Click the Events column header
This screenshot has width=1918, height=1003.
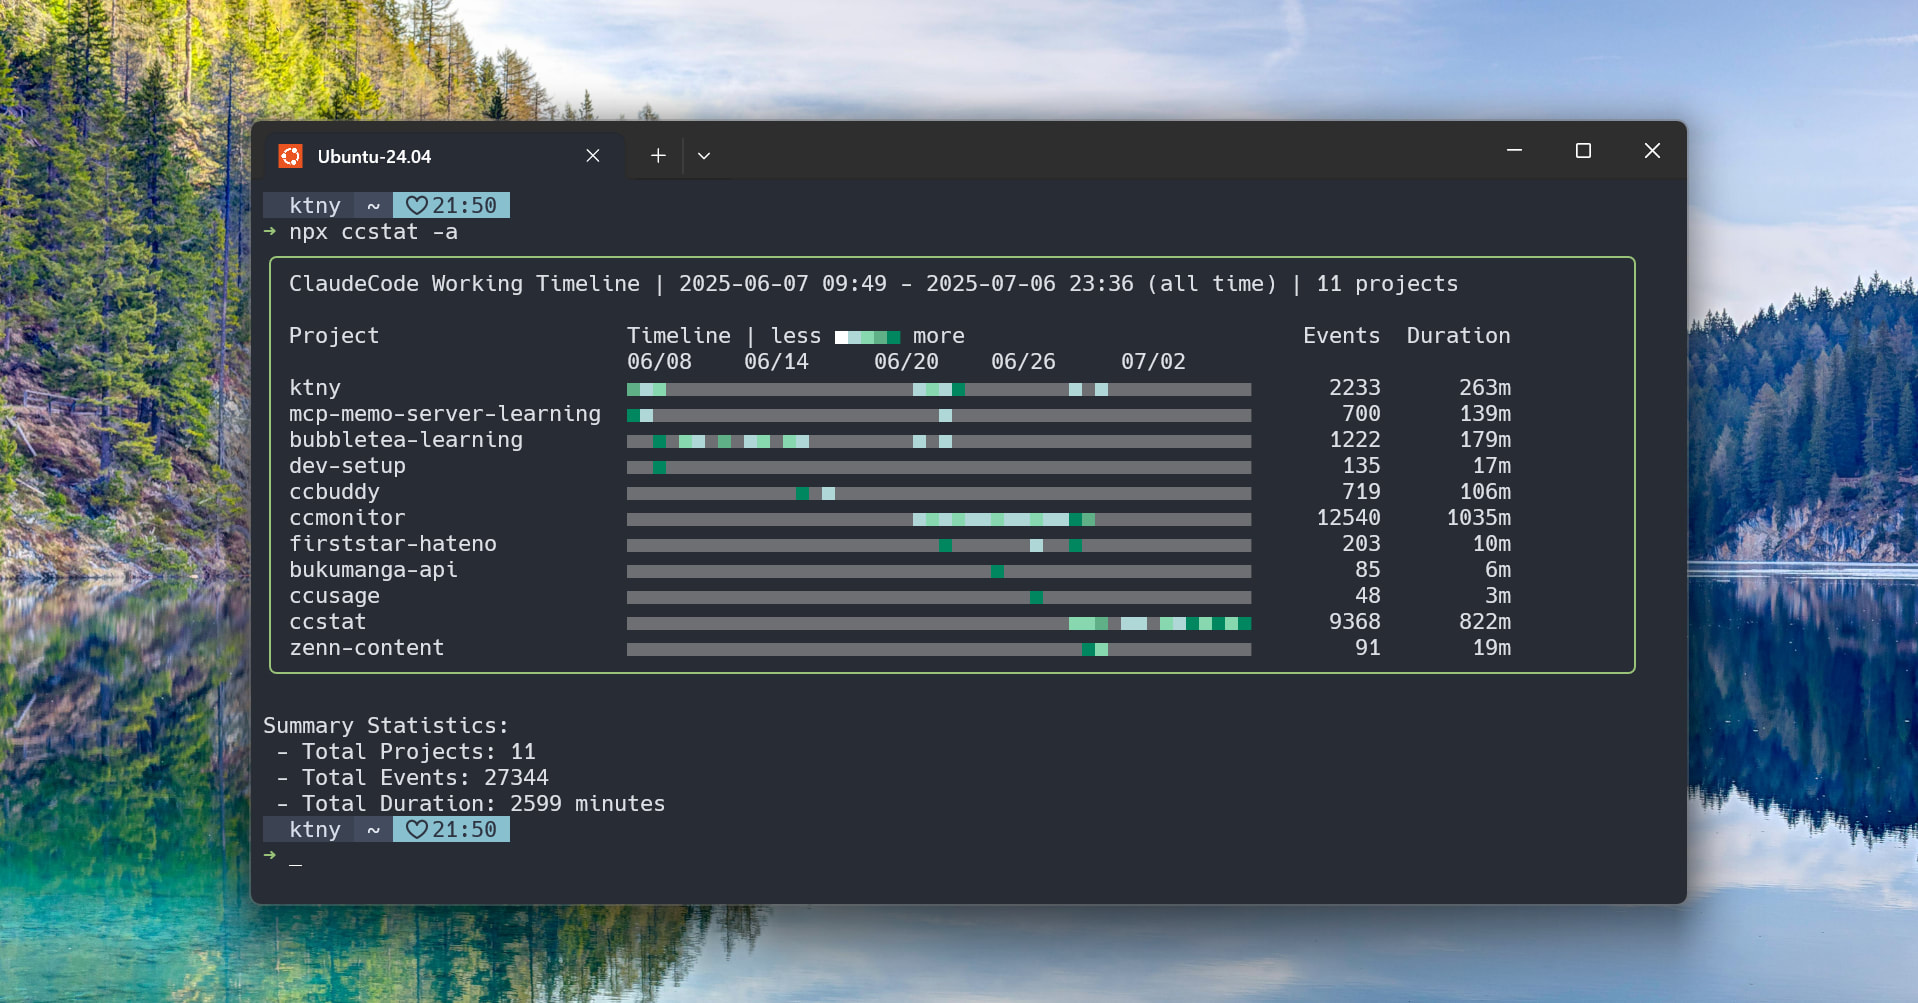(1341, 336)
